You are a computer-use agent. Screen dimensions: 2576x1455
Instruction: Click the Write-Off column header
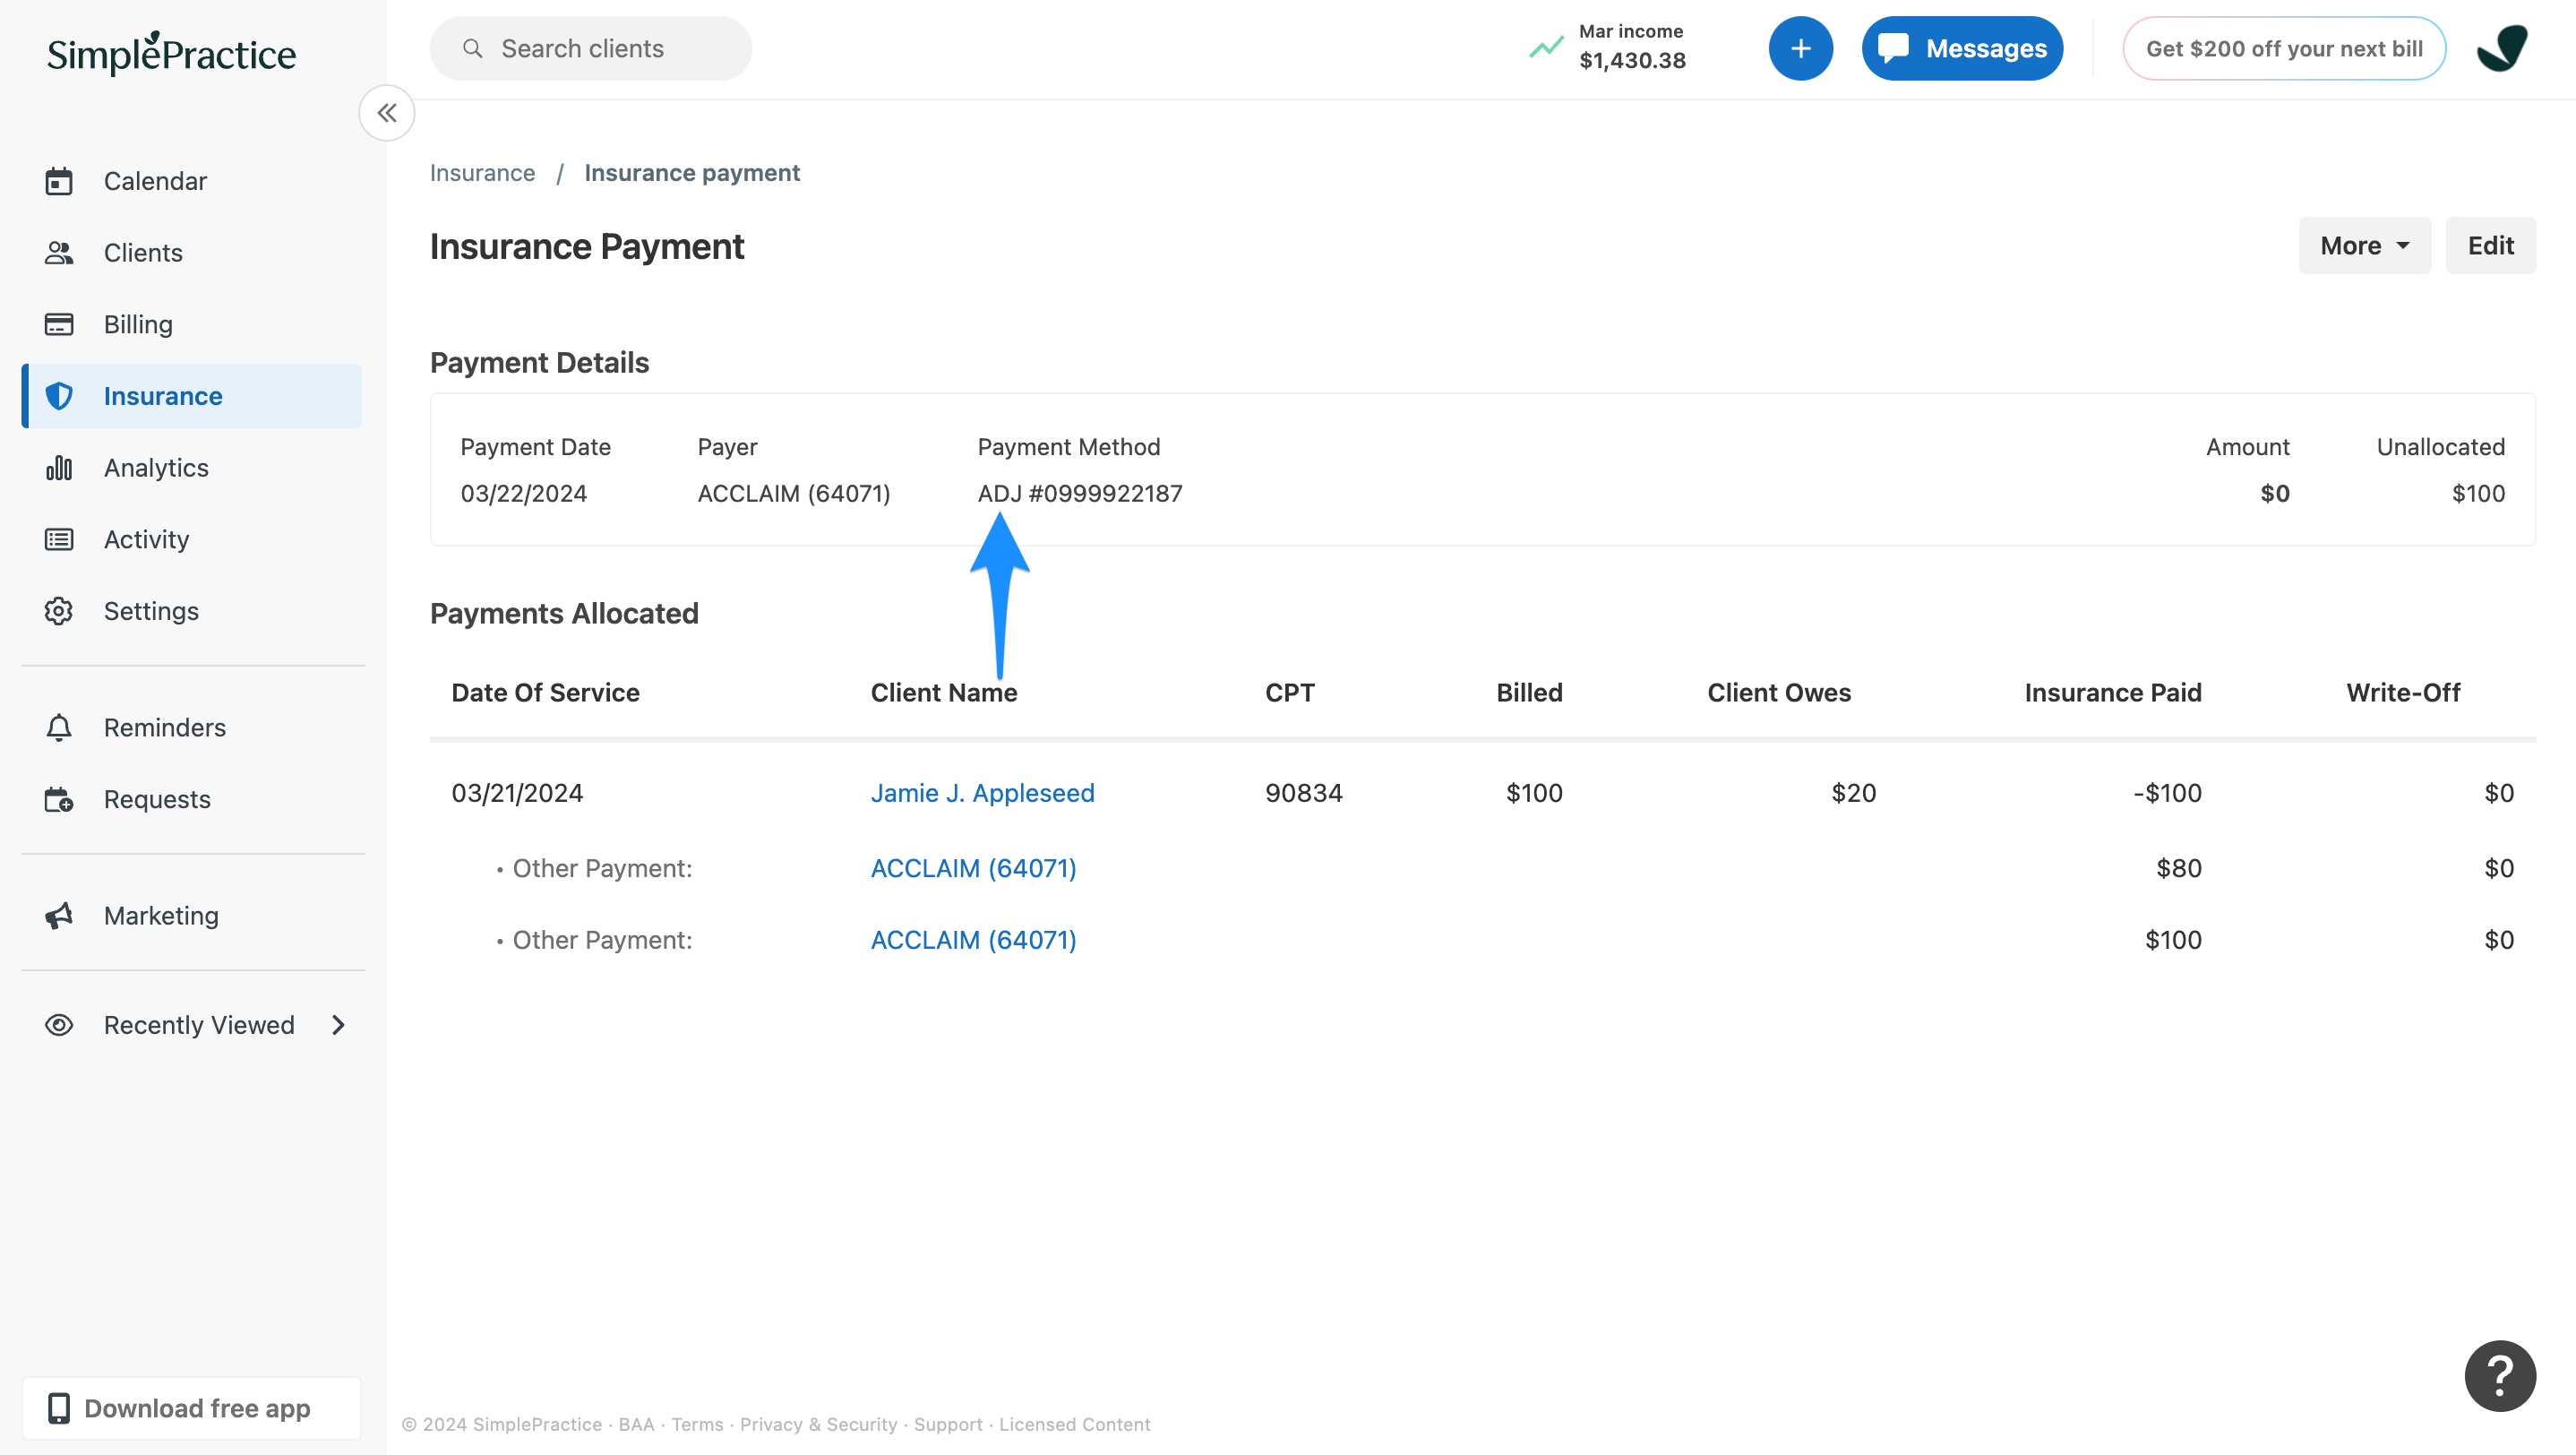2403,692
